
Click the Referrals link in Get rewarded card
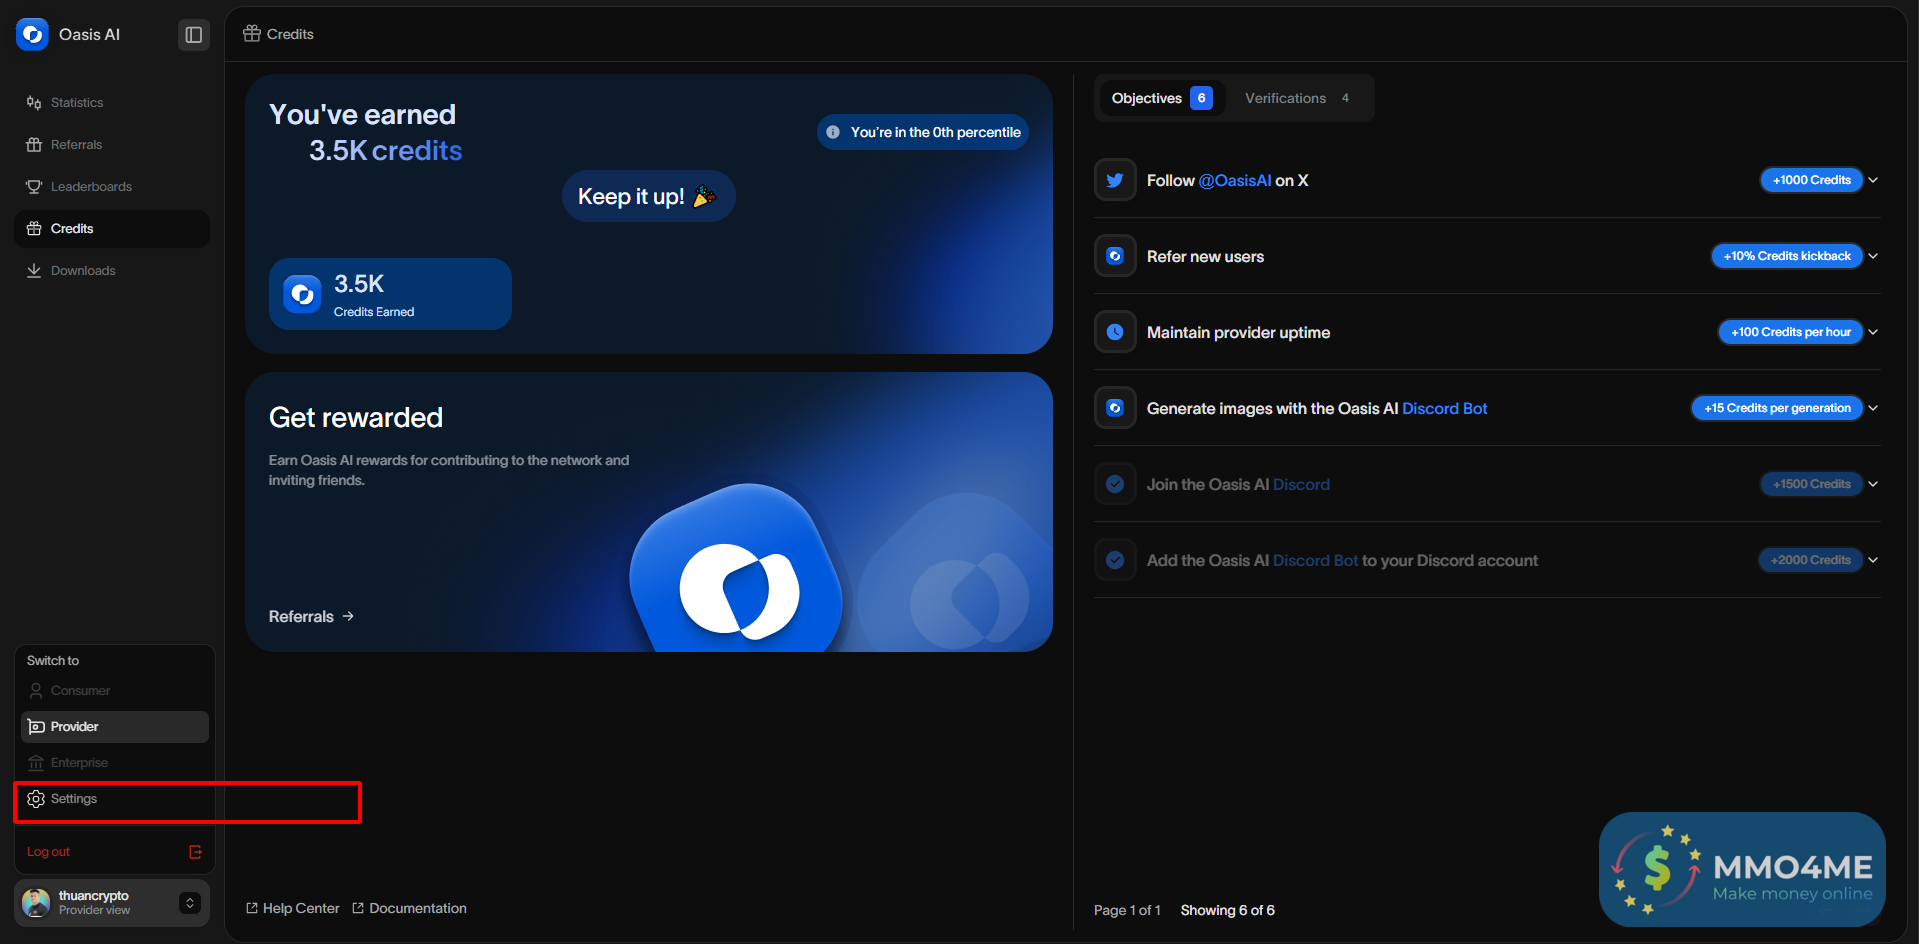312,616
